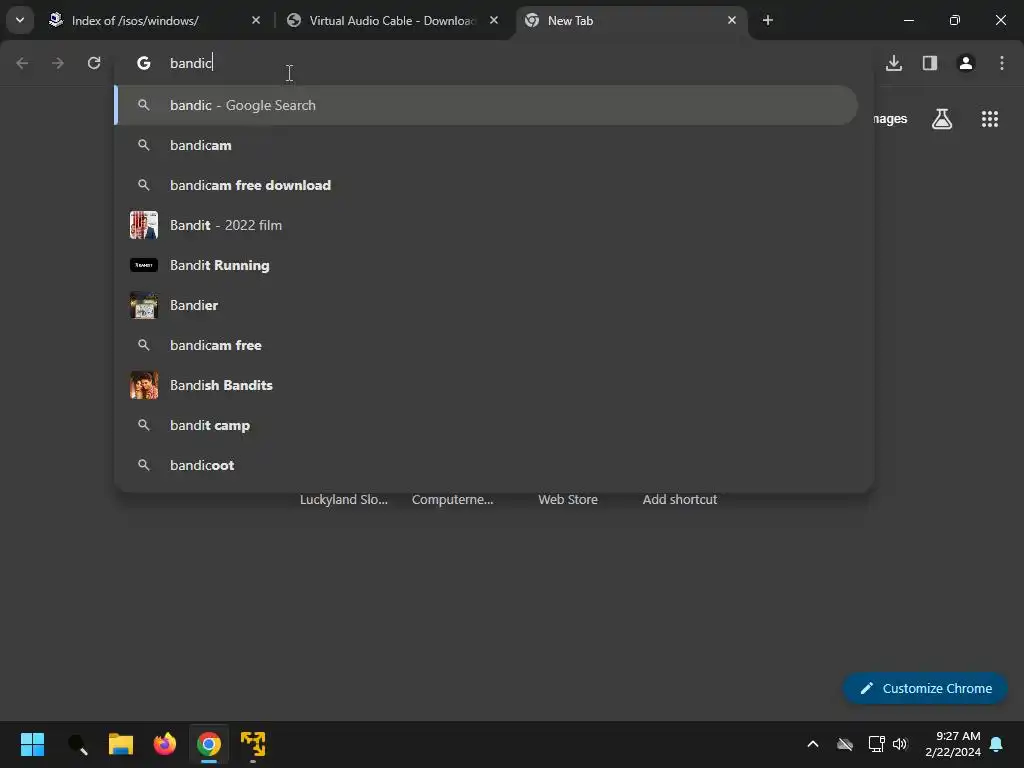Screen dimensions: 1024x768
Task: Click the Chrome taskbar icon
Action: pos(209,744)
